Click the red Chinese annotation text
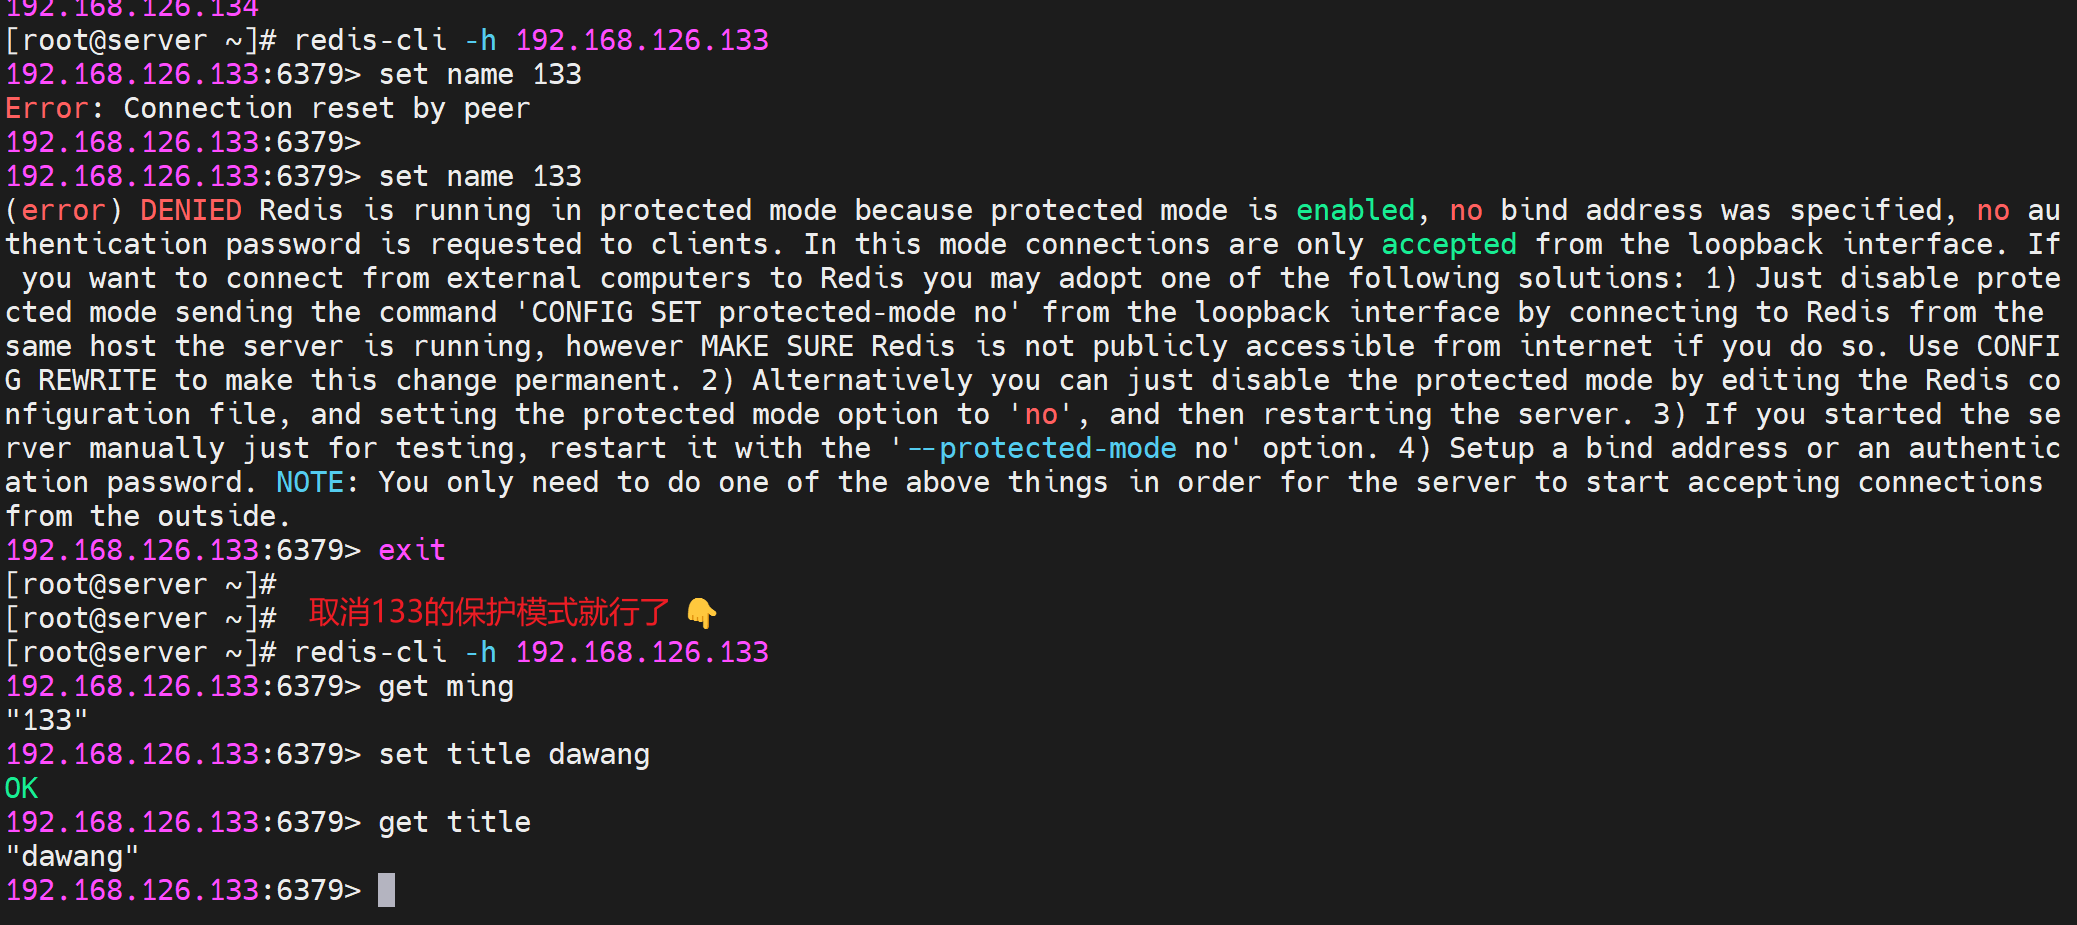This screenshot has width=2077, height=925. [x=488, y=612]
